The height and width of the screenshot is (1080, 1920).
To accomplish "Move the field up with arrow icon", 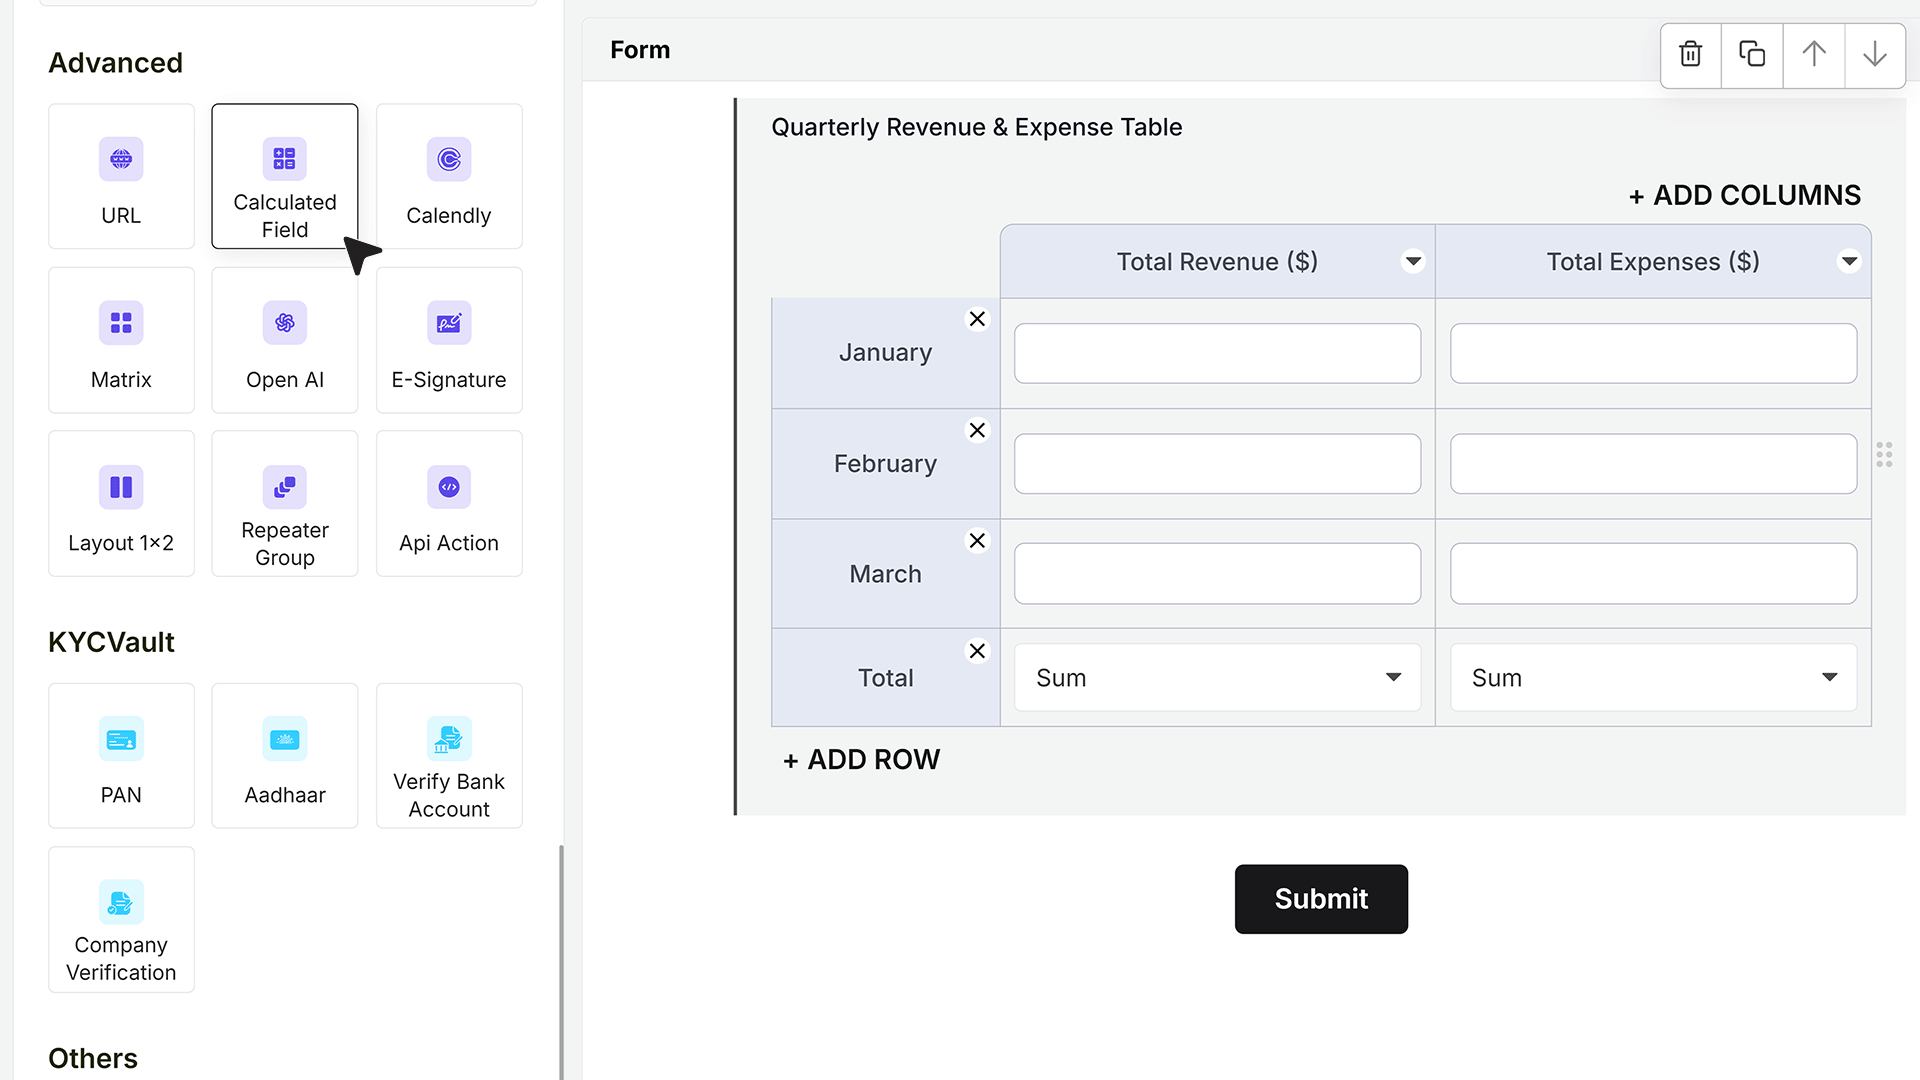I will pos(1814,54).
